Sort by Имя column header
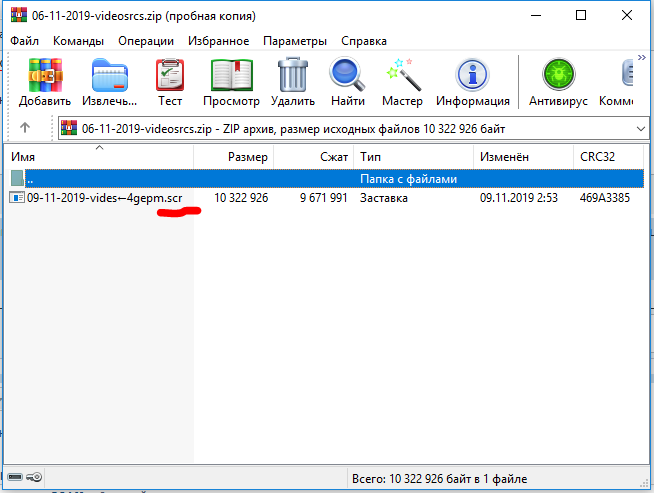Screen dimensions: 654x493 (99, 157)
